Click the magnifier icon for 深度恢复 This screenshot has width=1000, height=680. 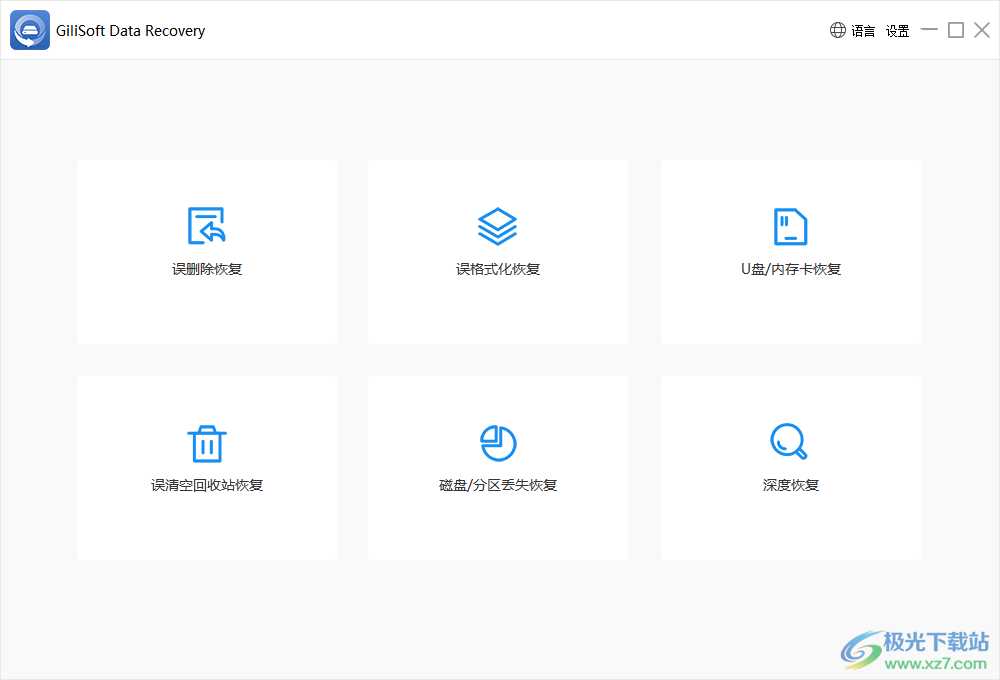pyautogui.click(x=790, y=441)
